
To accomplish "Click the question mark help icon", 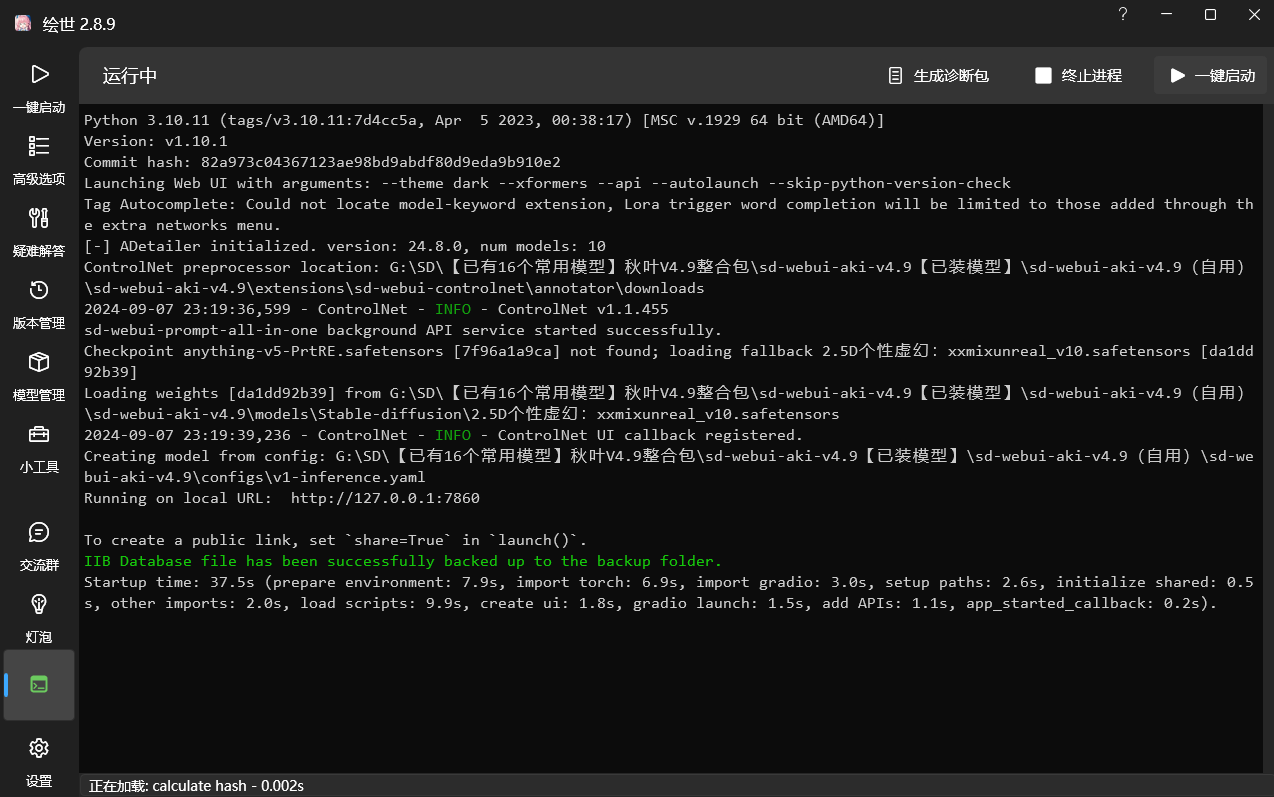I will [1123, 14].
